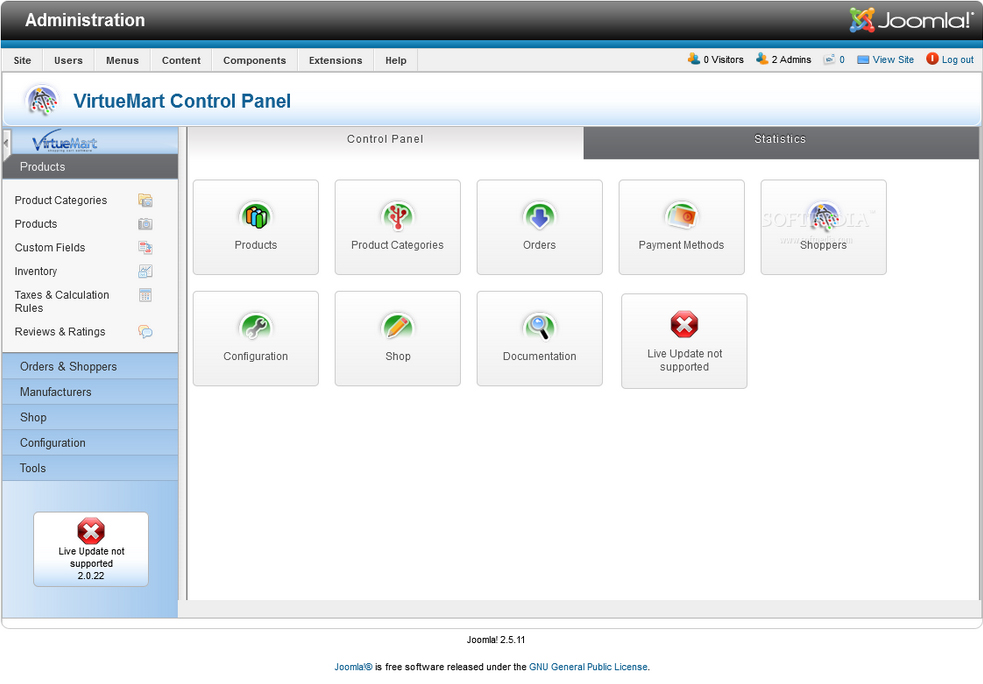983x684 pixels.
Task: Open the Site menu
Action: pos(23,60)
